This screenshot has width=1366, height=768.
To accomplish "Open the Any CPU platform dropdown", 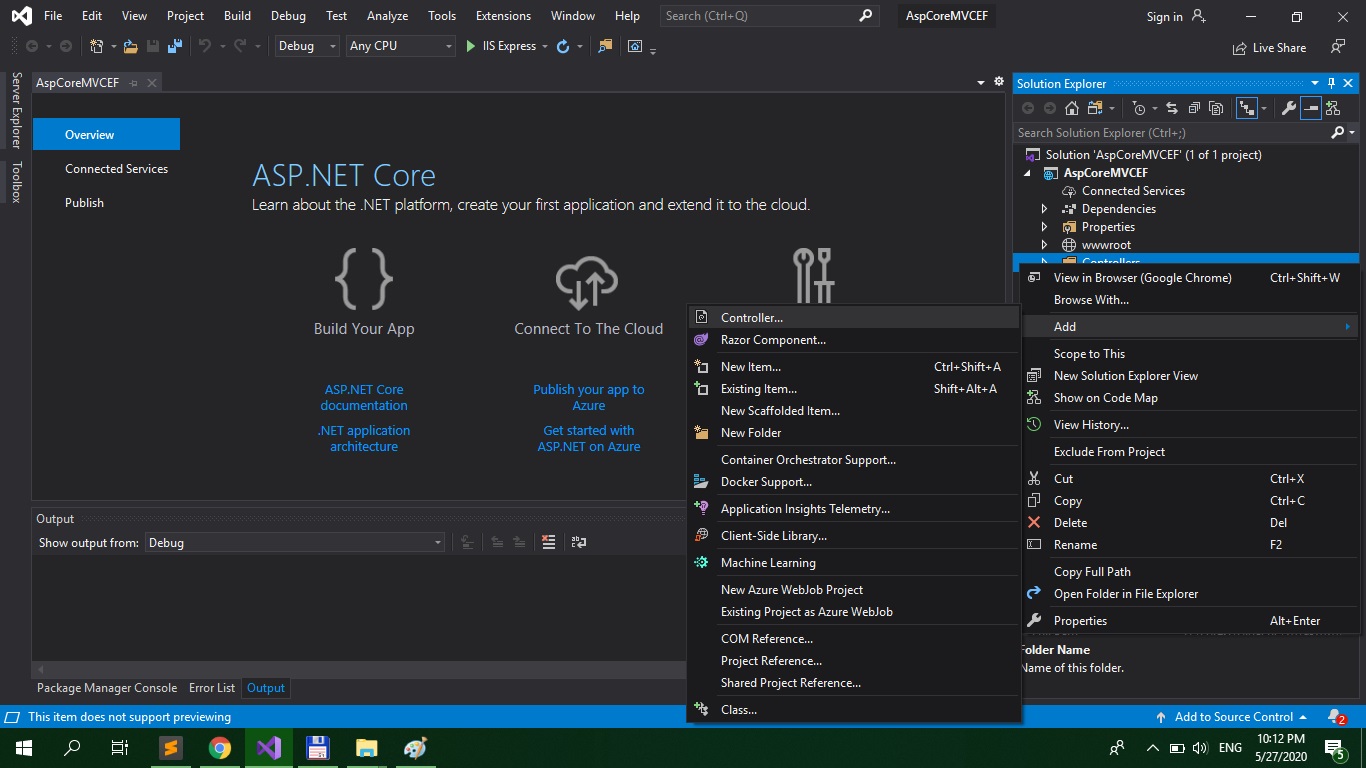I will [400, 46].
